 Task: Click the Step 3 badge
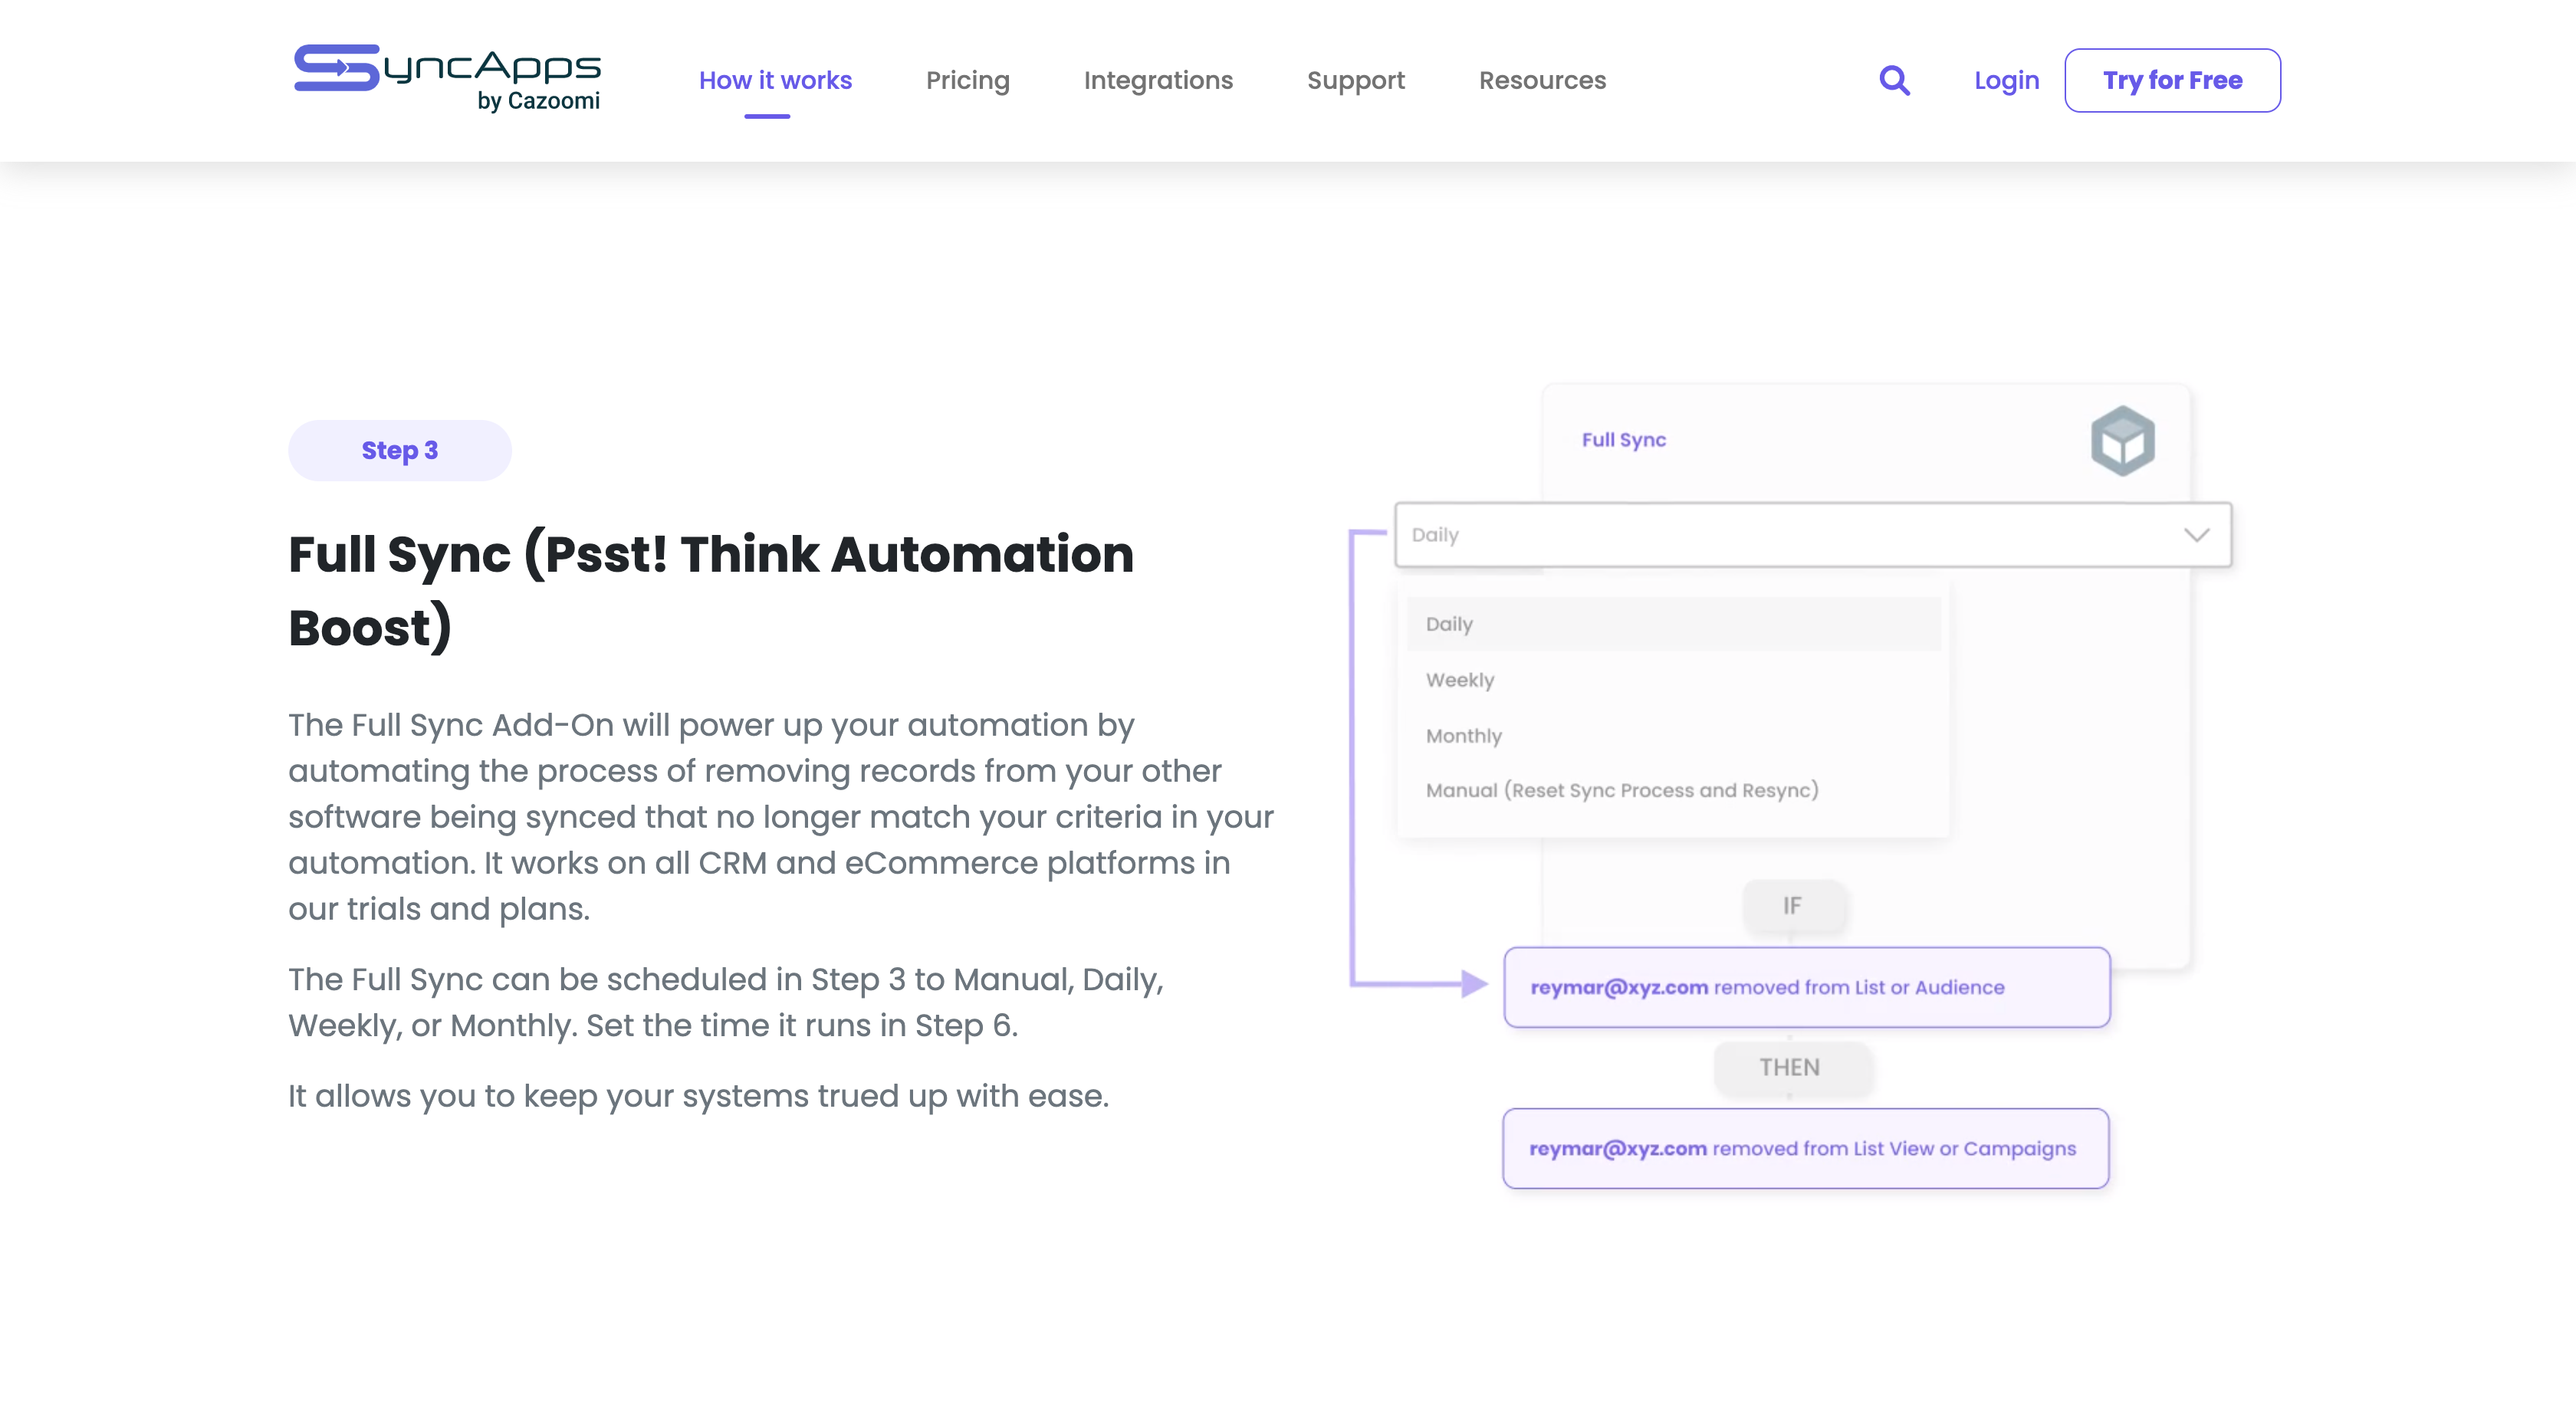point(399,450)
